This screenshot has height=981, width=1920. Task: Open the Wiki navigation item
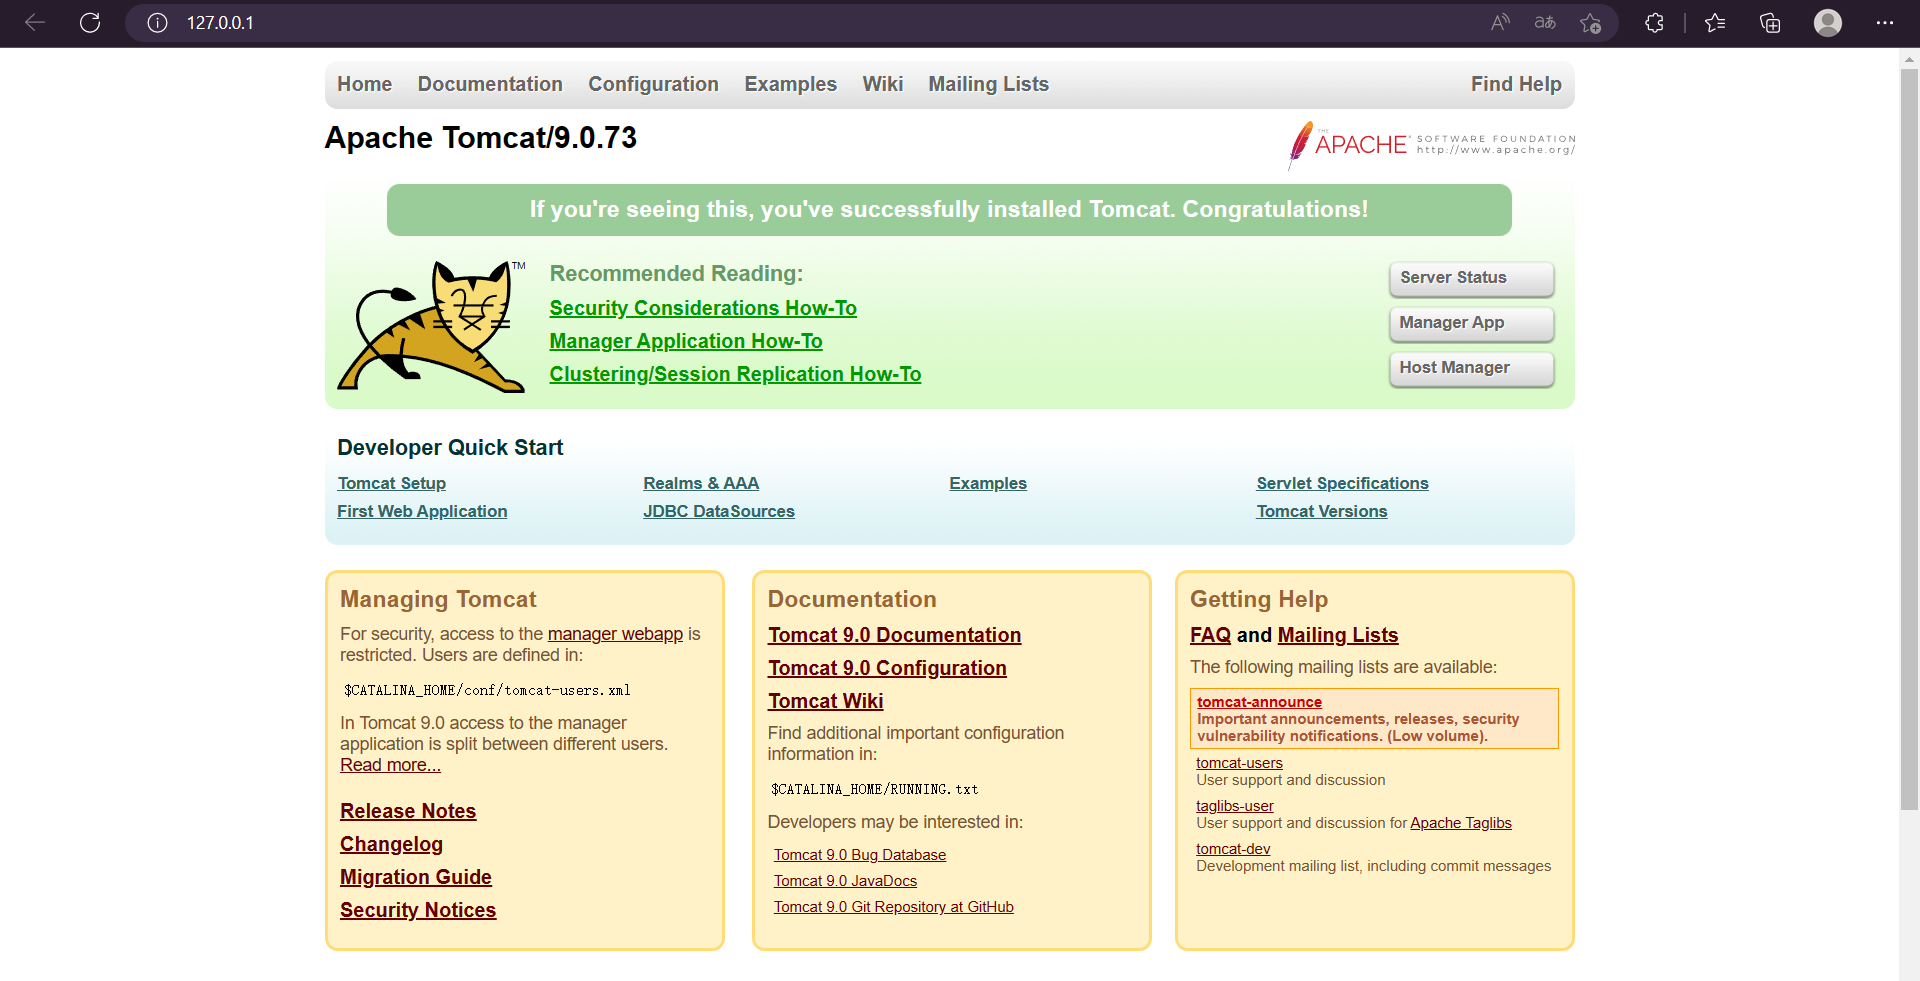pos(882,84)
